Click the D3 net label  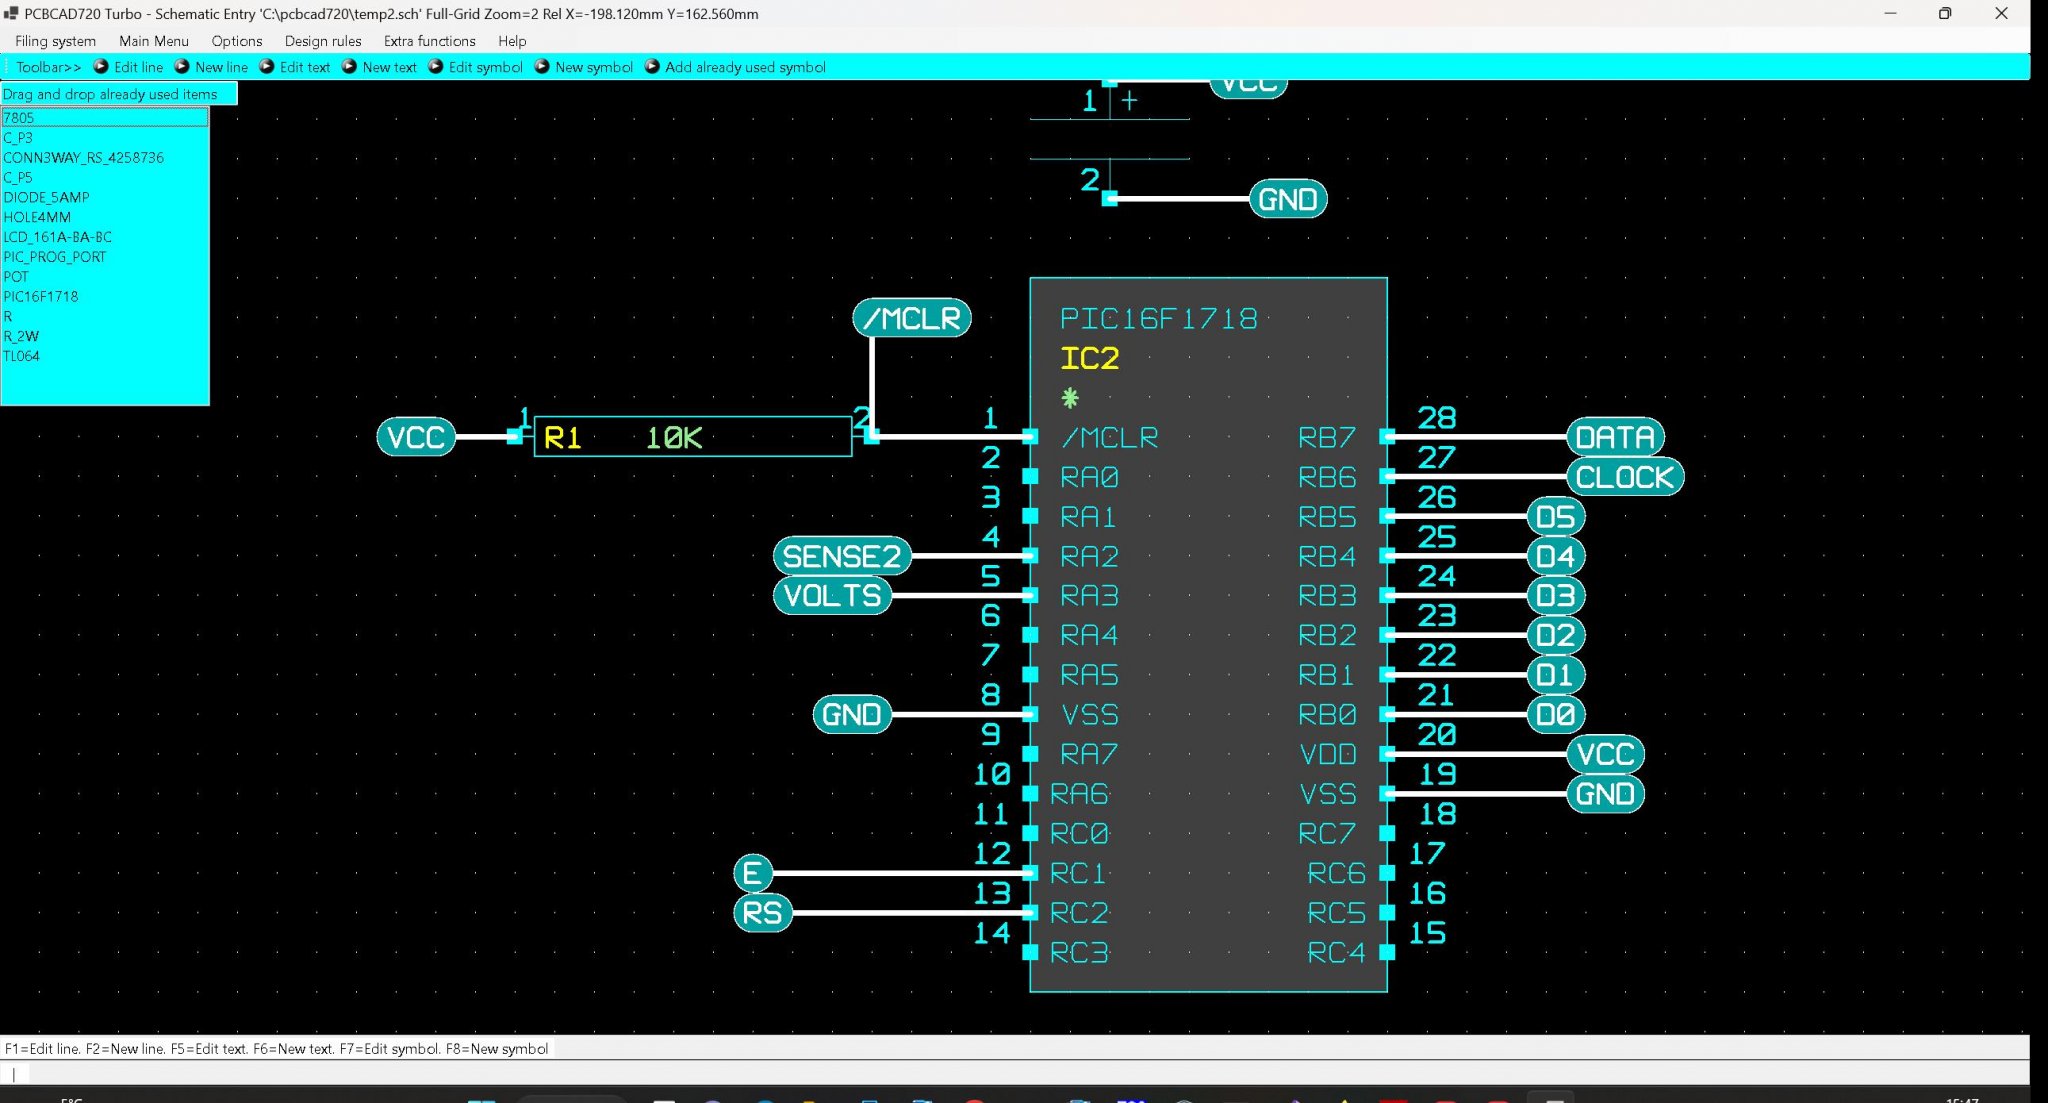coord(1556,596)
